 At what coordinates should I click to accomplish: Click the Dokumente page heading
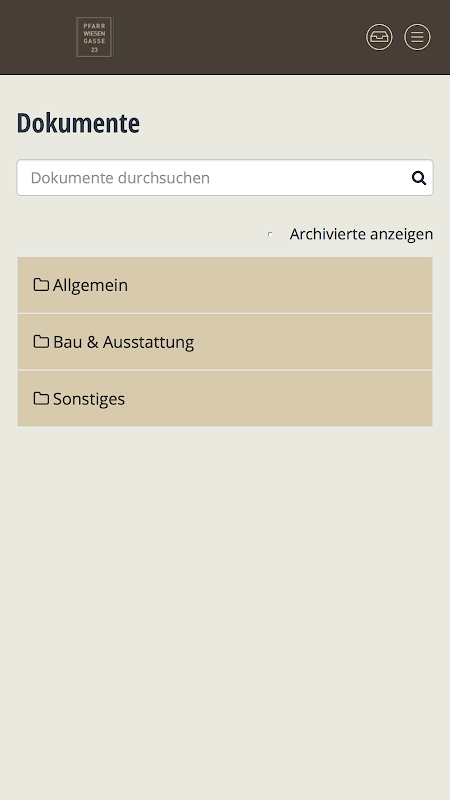(x=78, y=123)
